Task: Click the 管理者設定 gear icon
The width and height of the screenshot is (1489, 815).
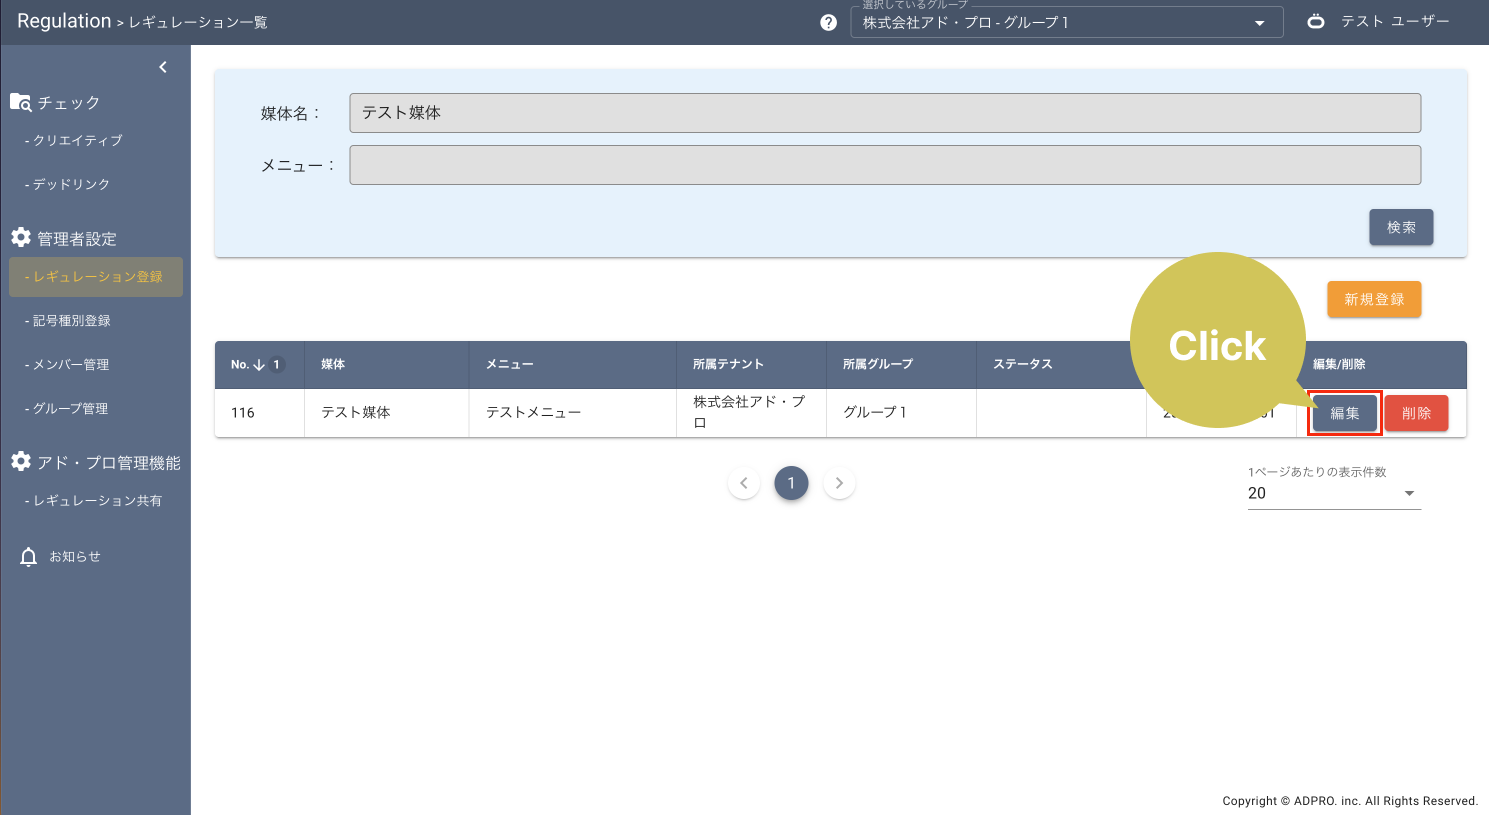Action: click(19, 238)
